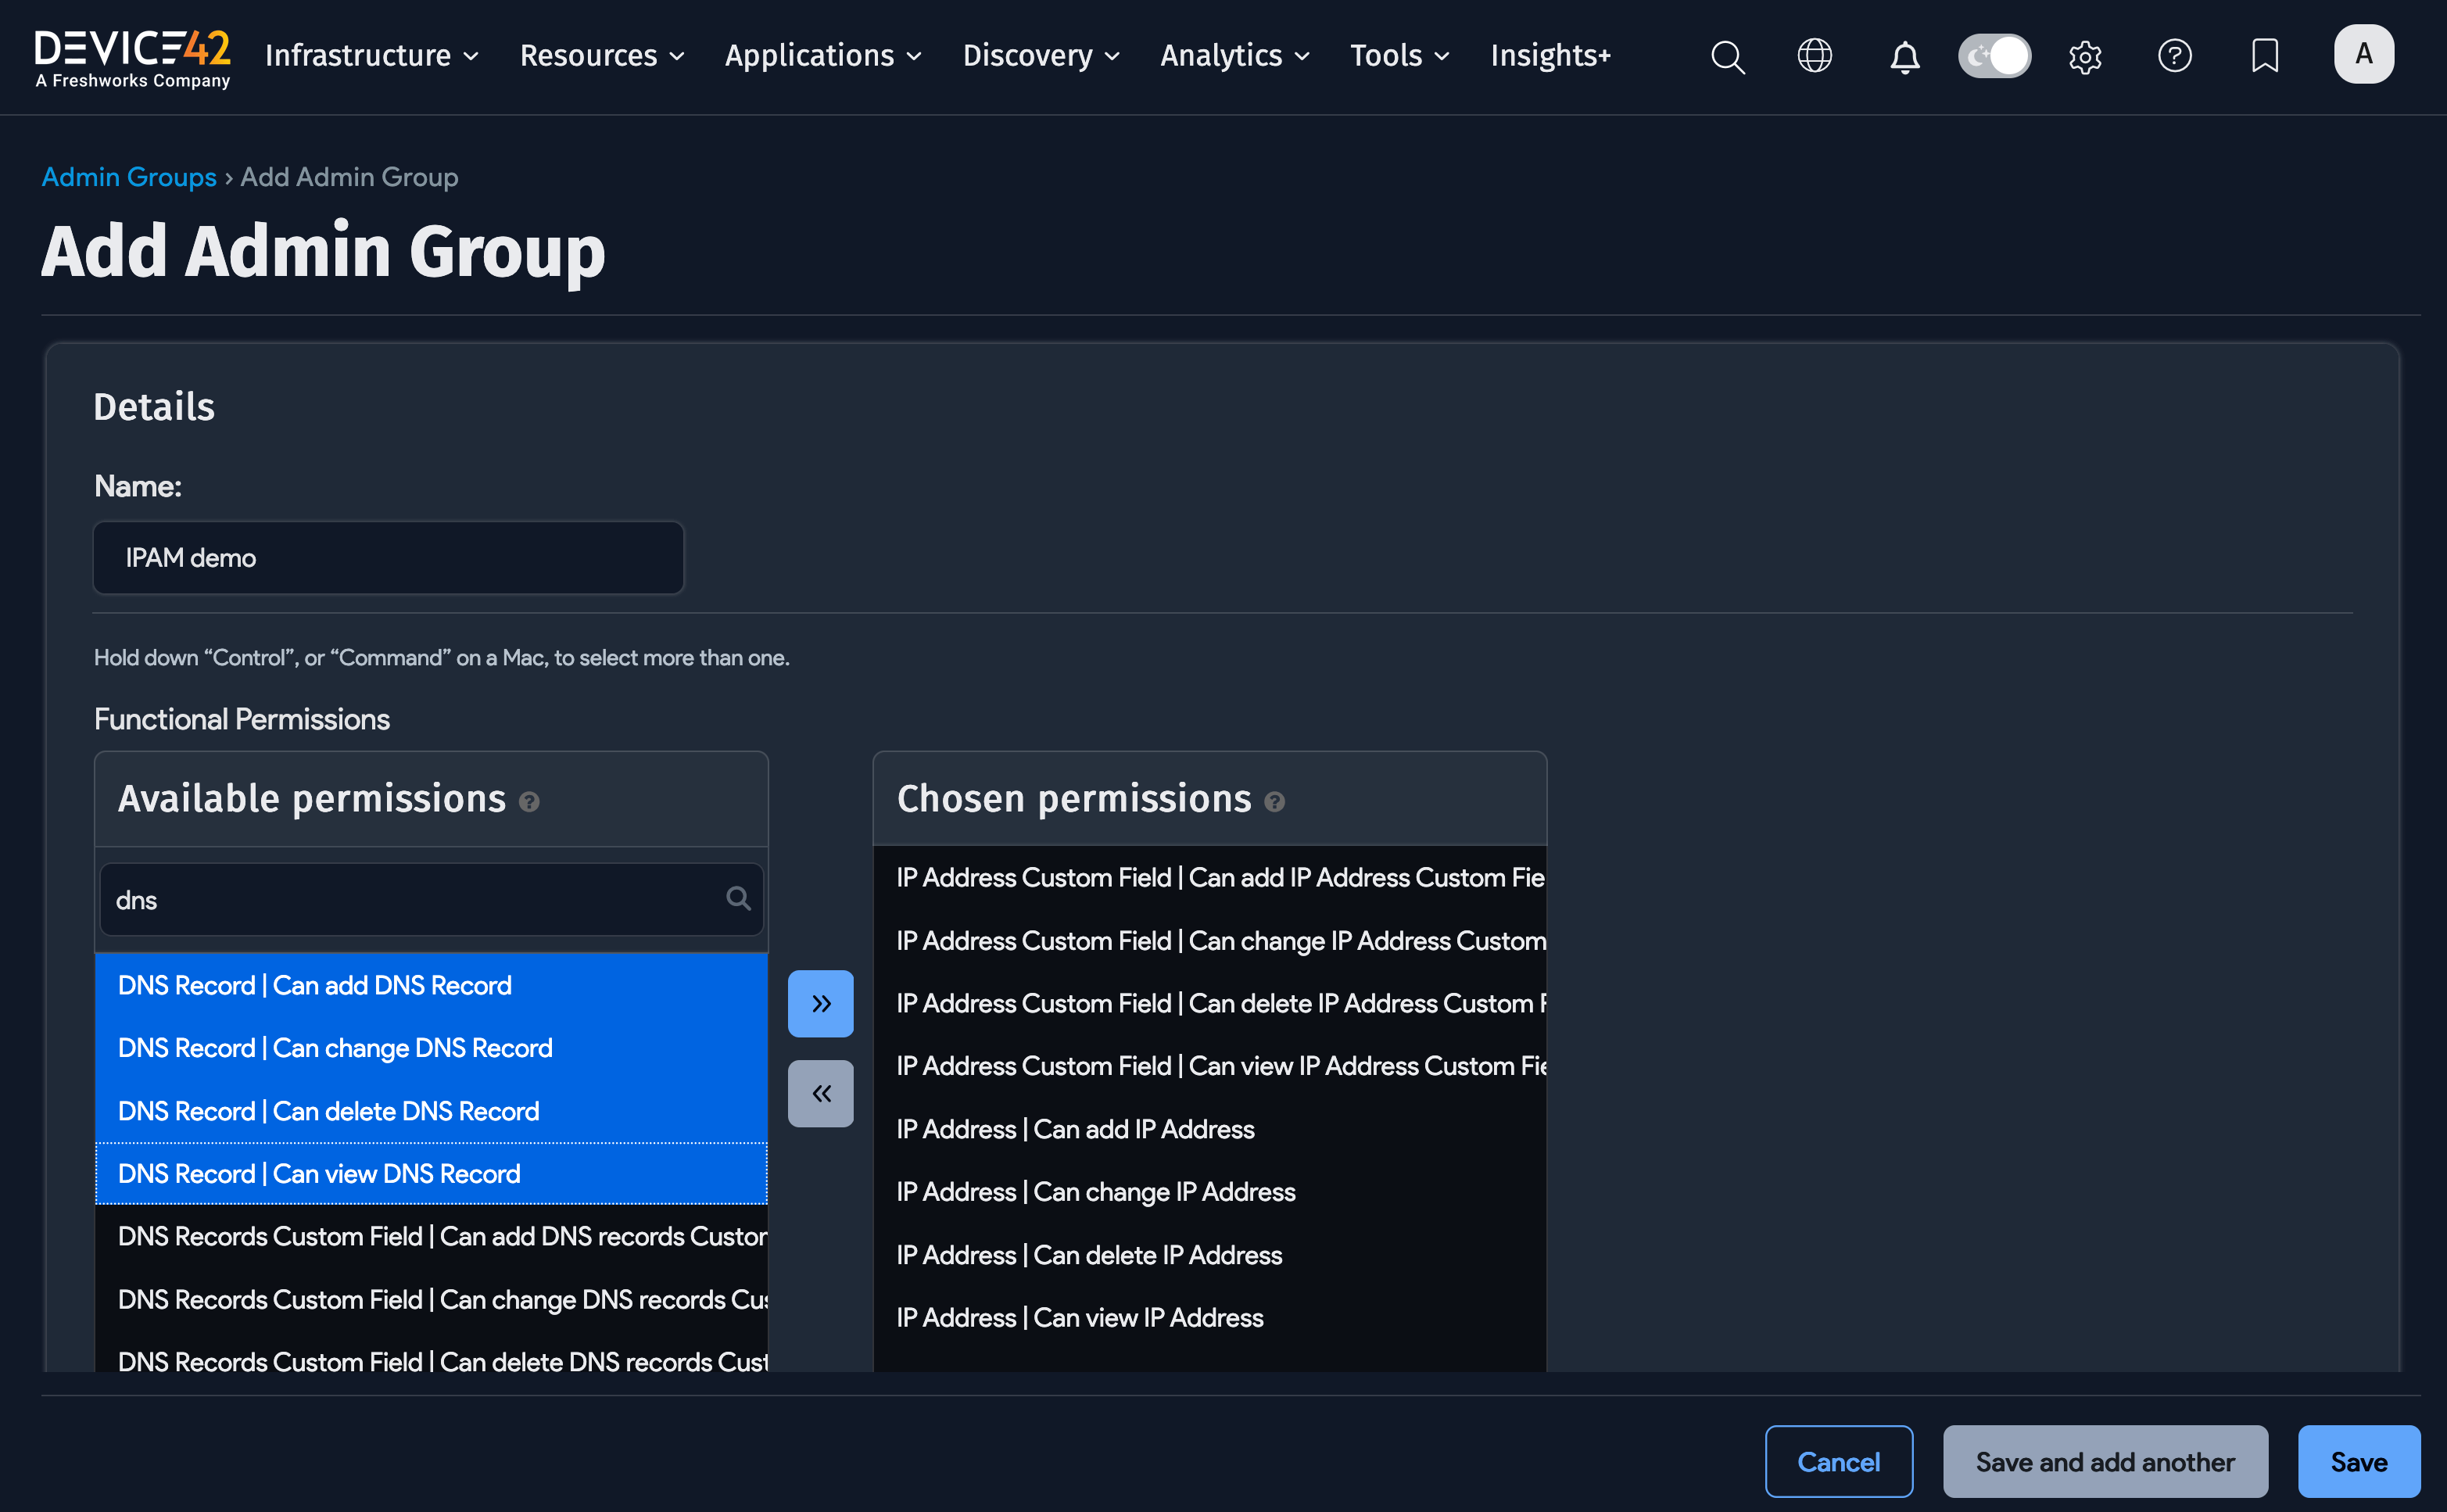Select the Insights+ menu item
The height and width of the screenshot is (1512, 2447).
(x=1551, y=56)
